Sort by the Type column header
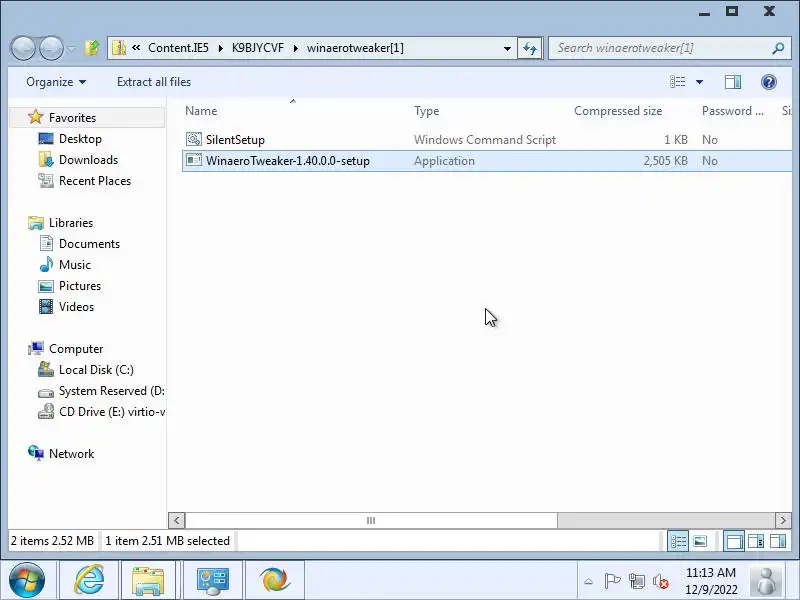This screenshot has width=800, height=600. [427, 111]
